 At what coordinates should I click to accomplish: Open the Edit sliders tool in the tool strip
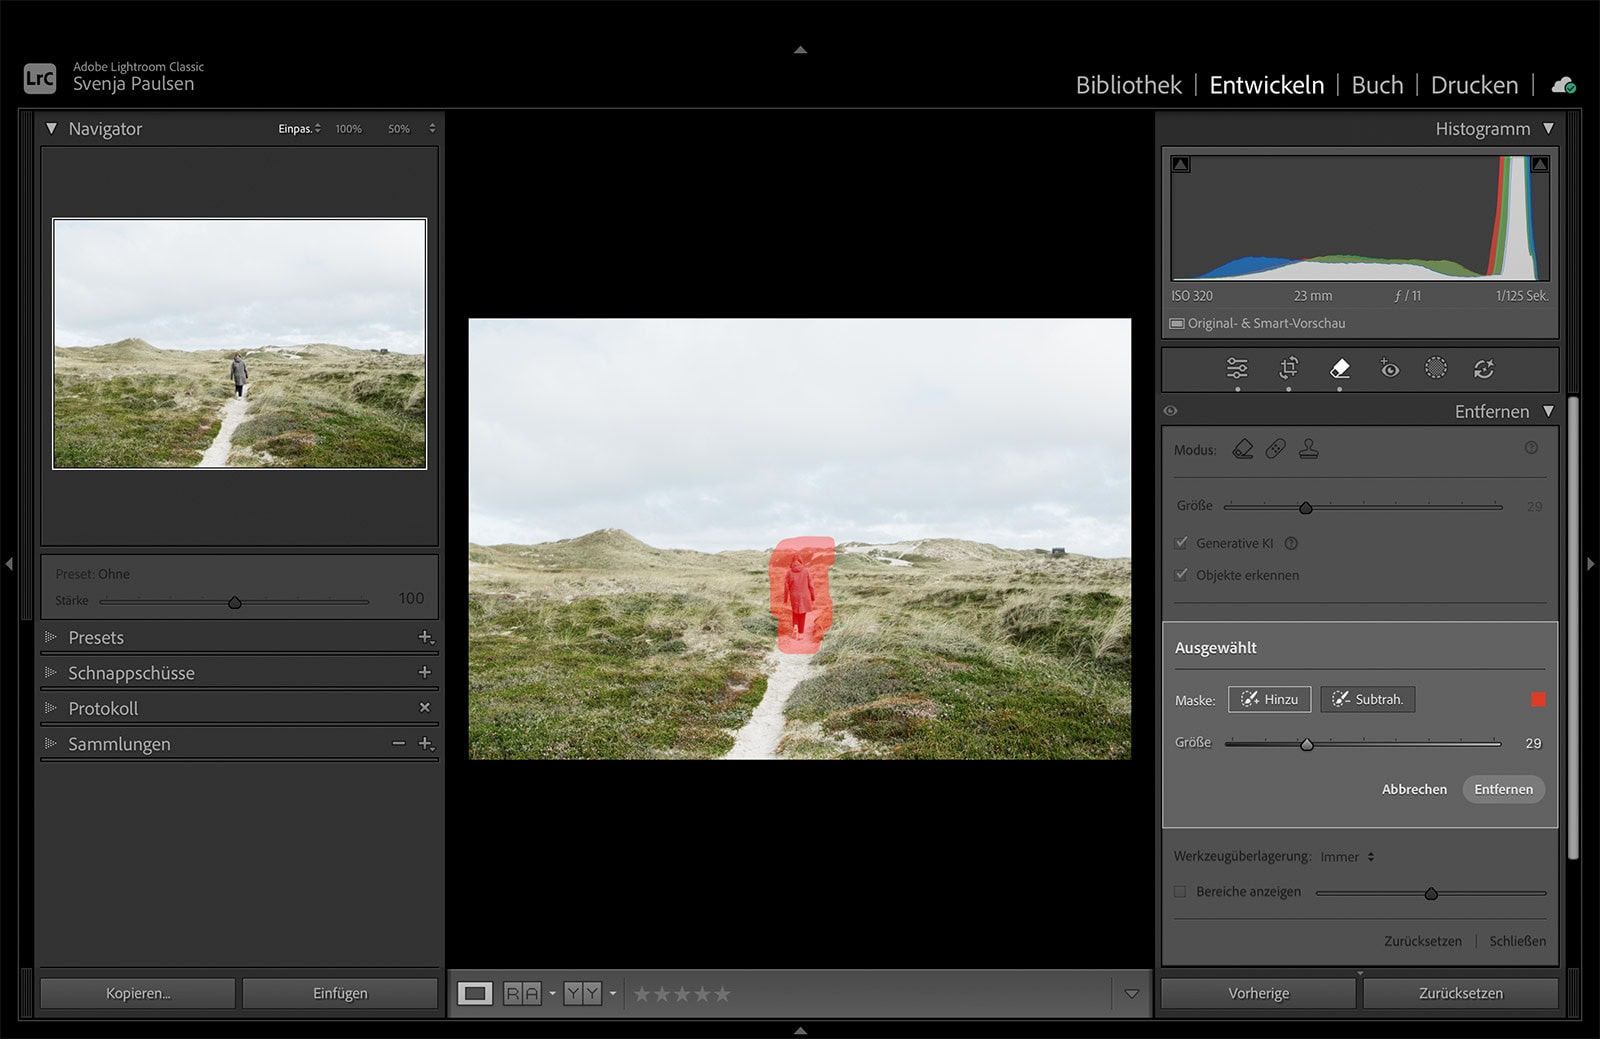click(x=1237, y=368)
